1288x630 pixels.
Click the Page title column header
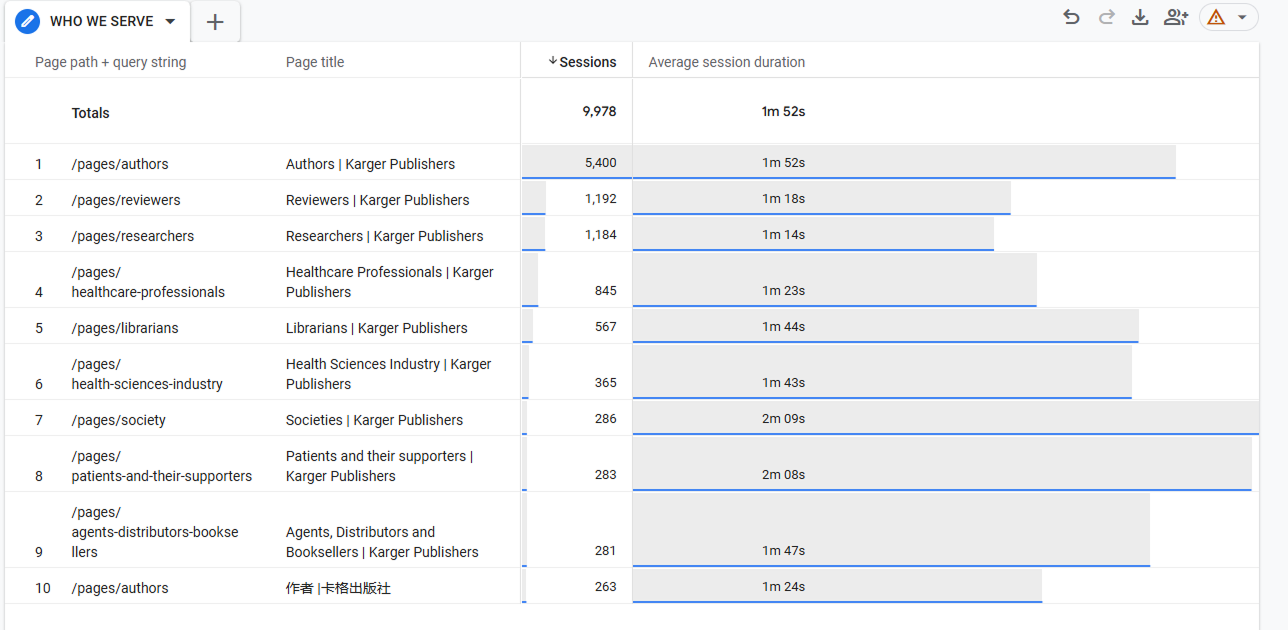[x=315, y=62]
